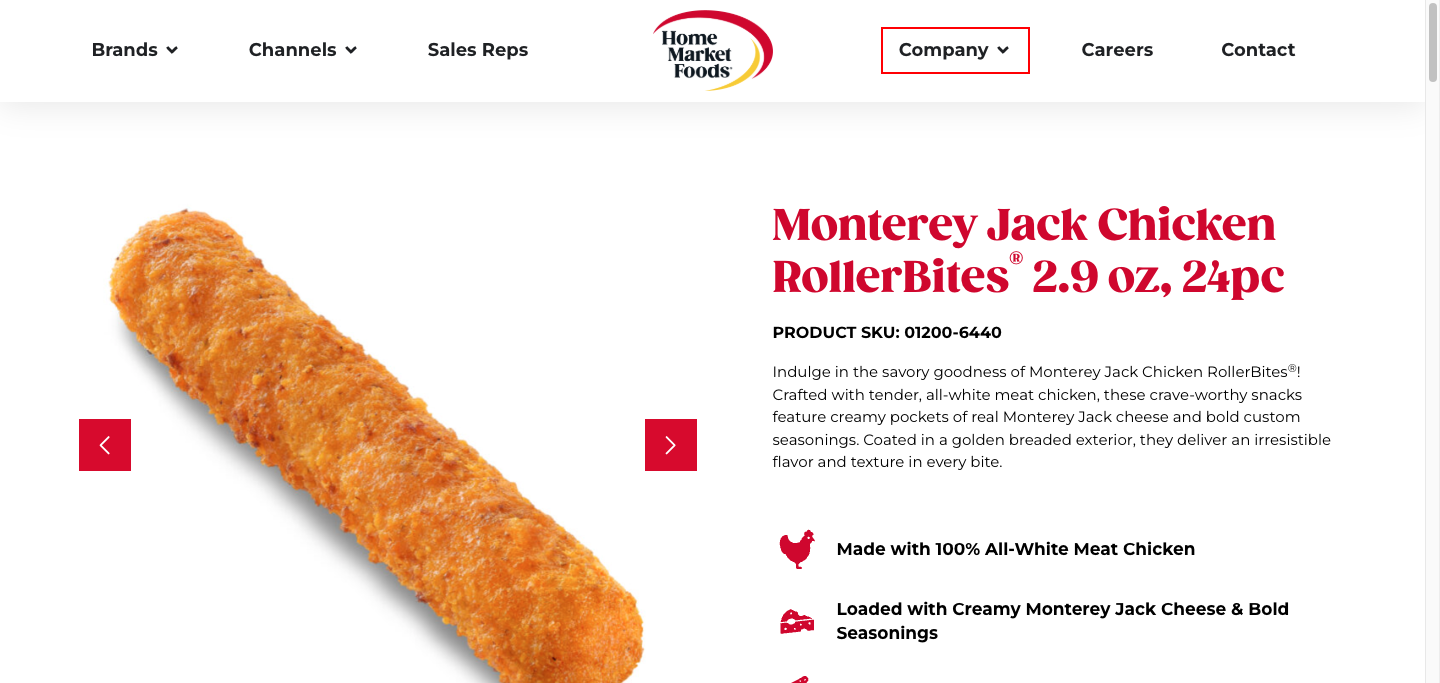1440x683 pixels.
Task: Open the Channels dropdown menu
Action: (x=303, y=50)
